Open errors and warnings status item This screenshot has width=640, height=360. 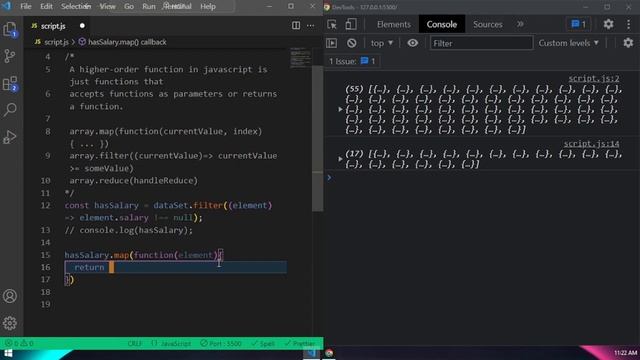[19, 344]
